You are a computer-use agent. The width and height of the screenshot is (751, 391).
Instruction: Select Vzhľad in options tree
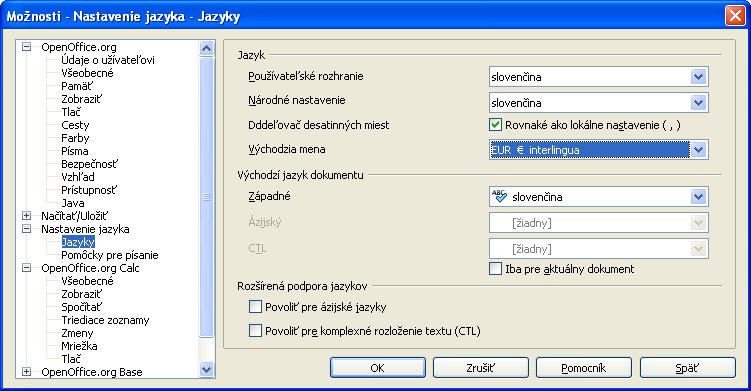78,177
